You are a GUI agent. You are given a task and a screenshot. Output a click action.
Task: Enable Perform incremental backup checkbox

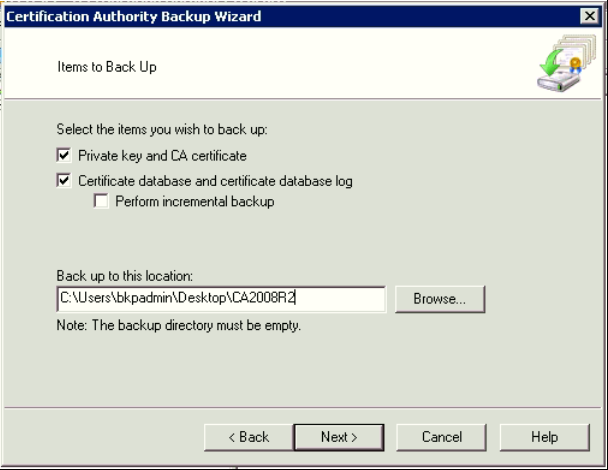click(x=101, y=201)
